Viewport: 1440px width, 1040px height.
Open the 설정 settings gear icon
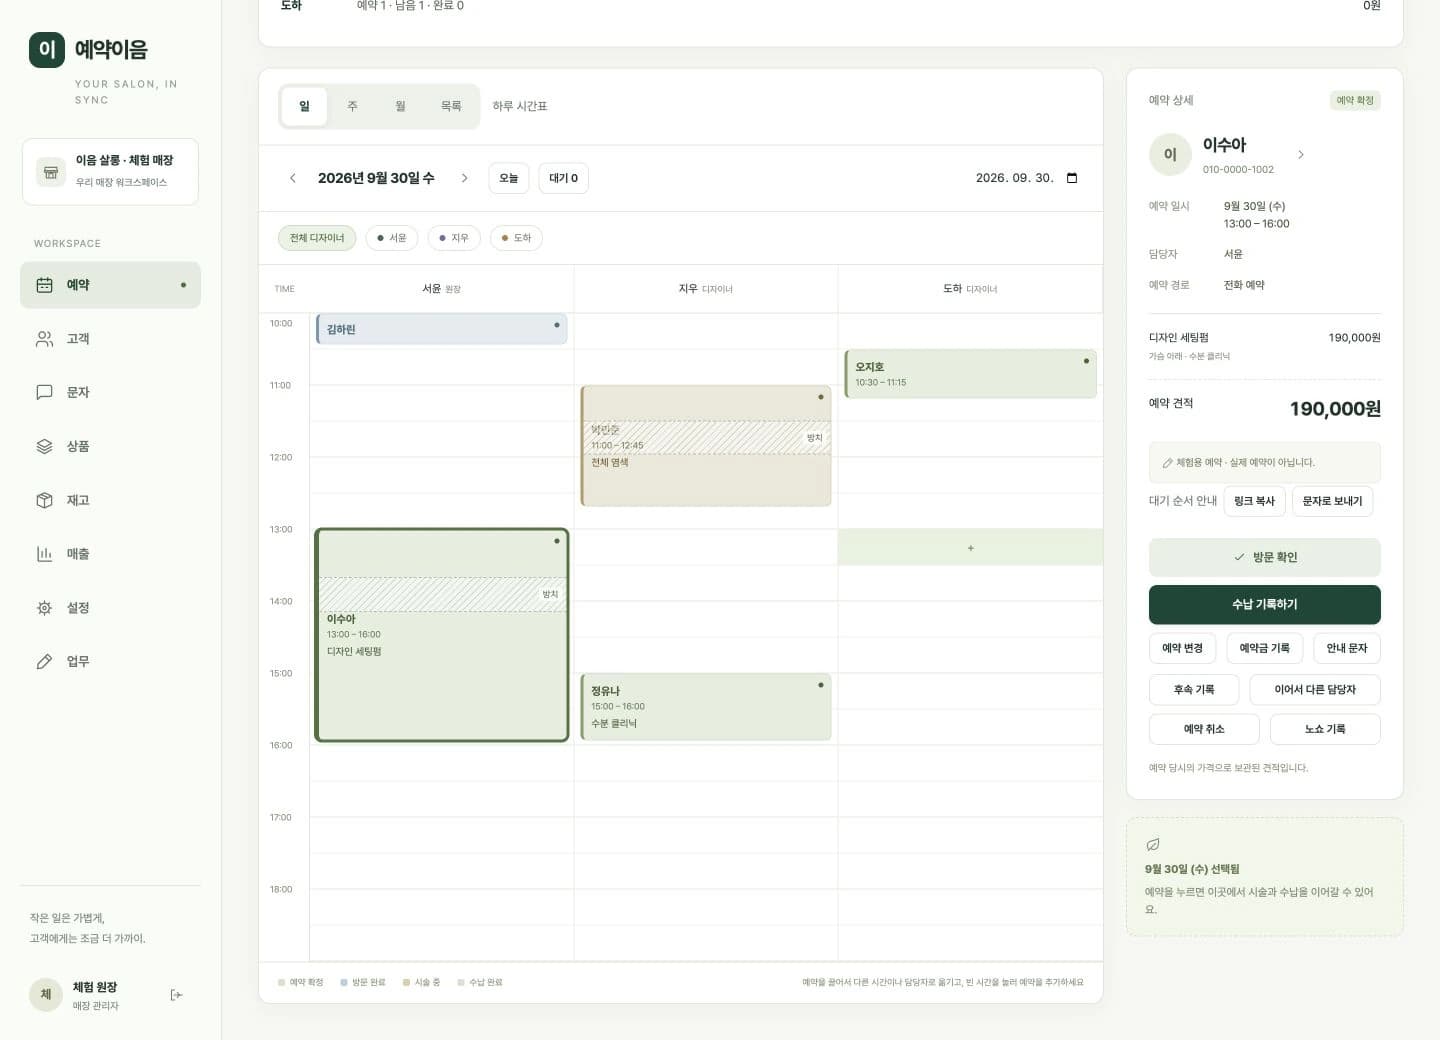44,608
